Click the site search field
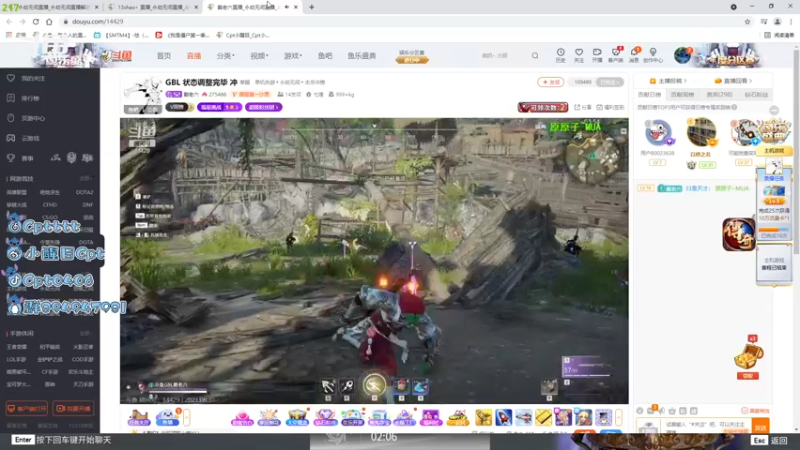800x450 pixels. 503,56
